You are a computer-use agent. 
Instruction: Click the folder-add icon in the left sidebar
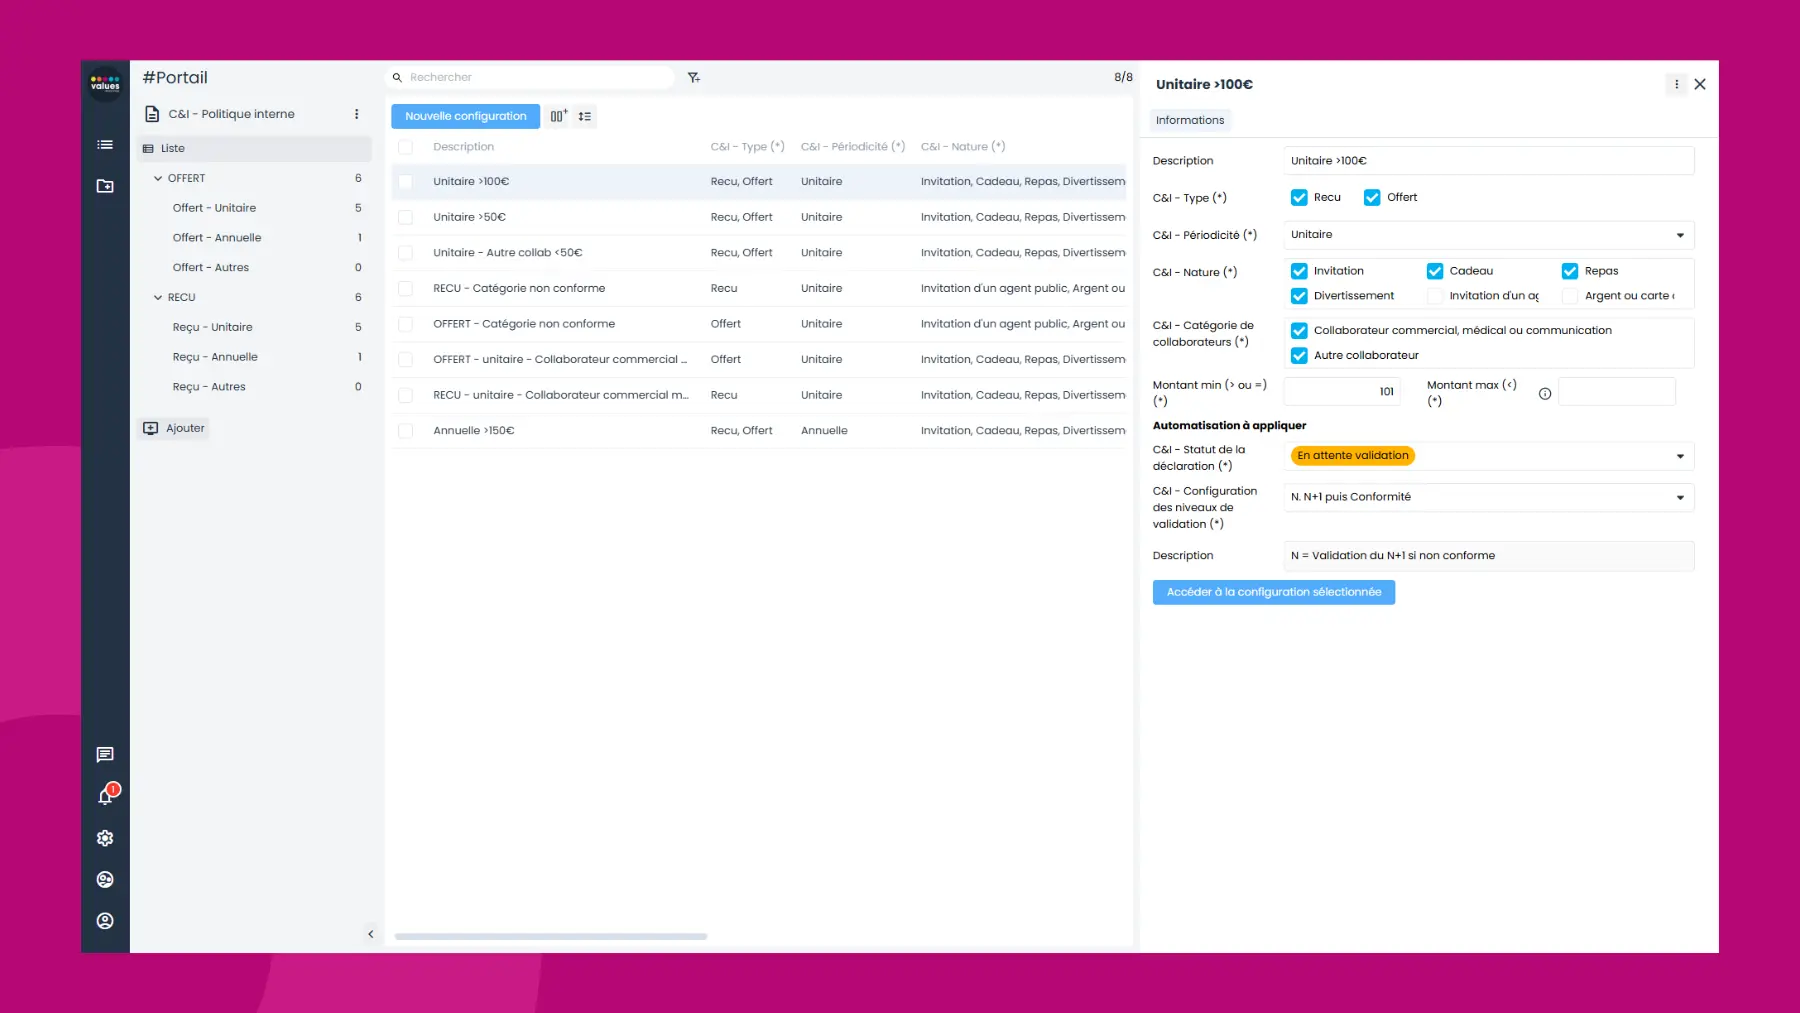pos(105,186)
